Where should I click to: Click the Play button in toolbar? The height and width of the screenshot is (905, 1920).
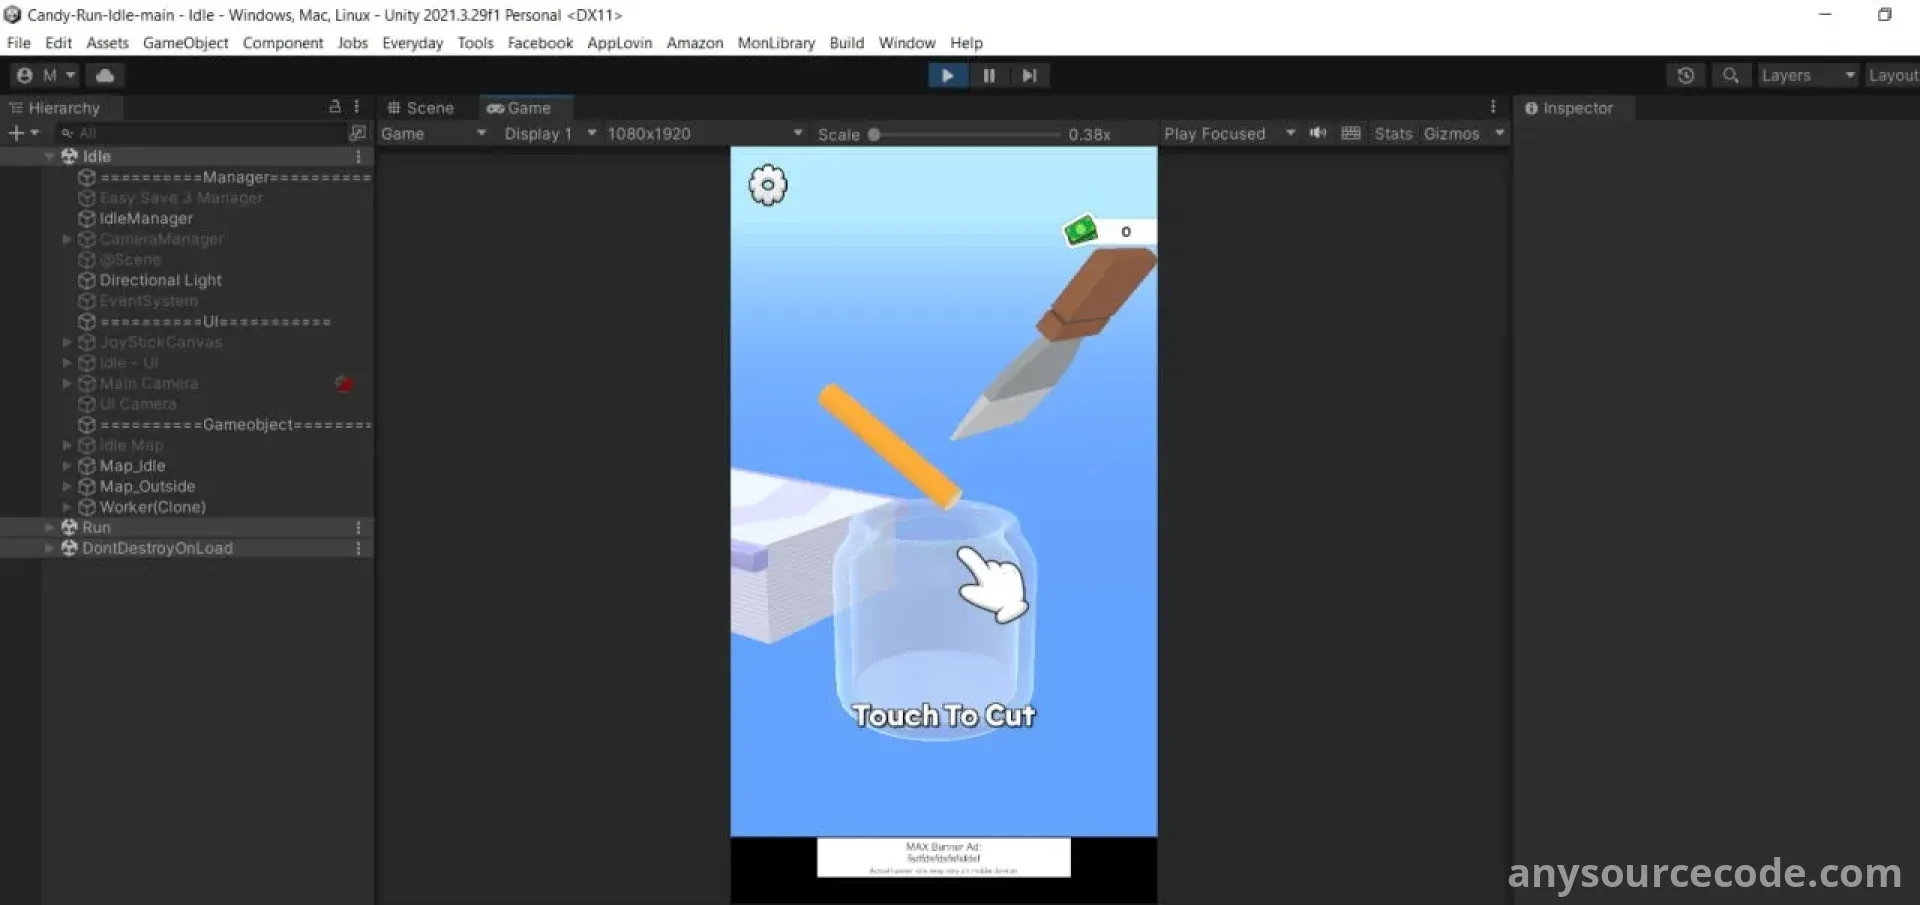tap(947, 76)
